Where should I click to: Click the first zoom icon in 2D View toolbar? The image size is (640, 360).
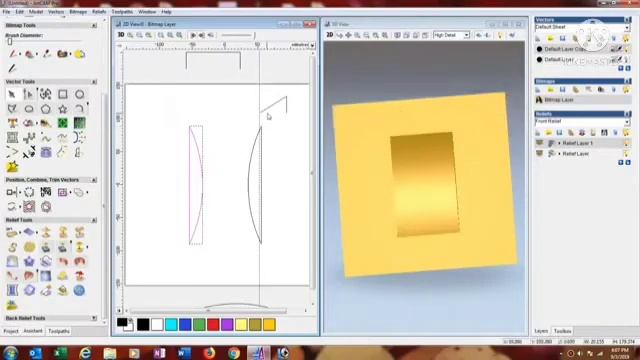(130, 35)
